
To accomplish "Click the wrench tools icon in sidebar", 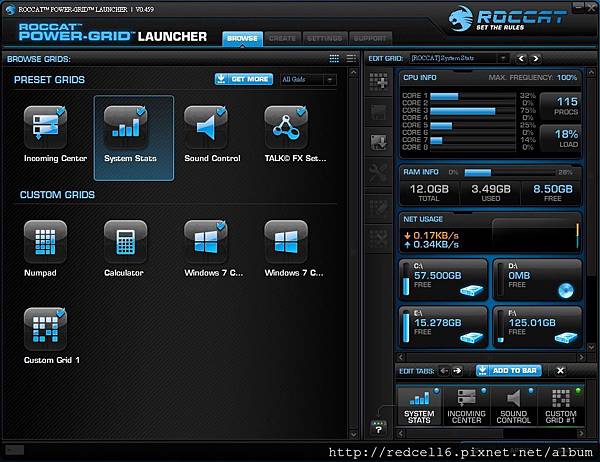I will coord(378,173).
